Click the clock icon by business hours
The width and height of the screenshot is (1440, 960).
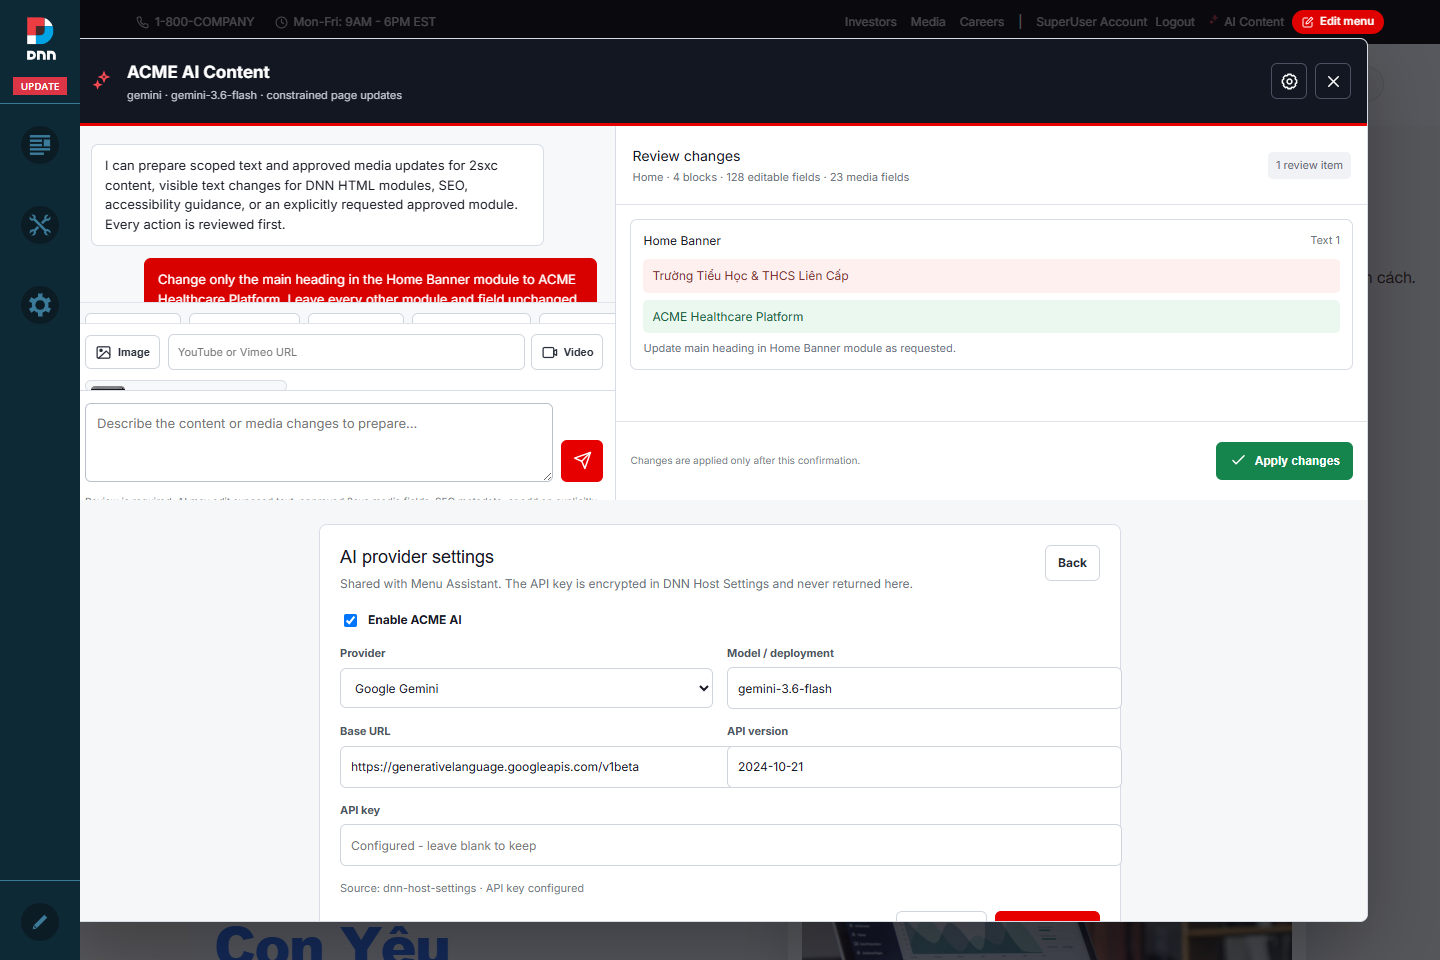[x=282, y=22]
